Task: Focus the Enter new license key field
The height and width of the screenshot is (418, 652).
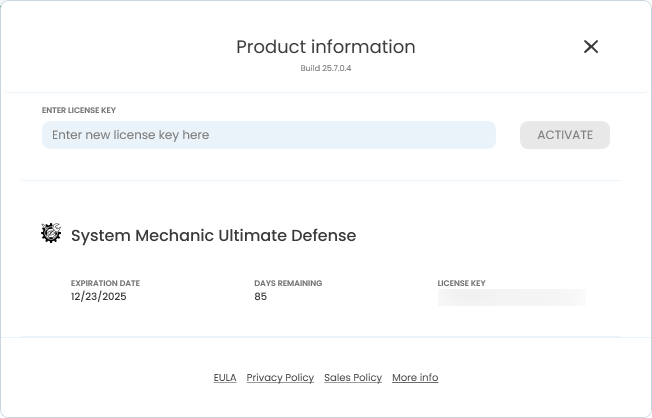Action: pyautogui.click(x=268, y=135)
